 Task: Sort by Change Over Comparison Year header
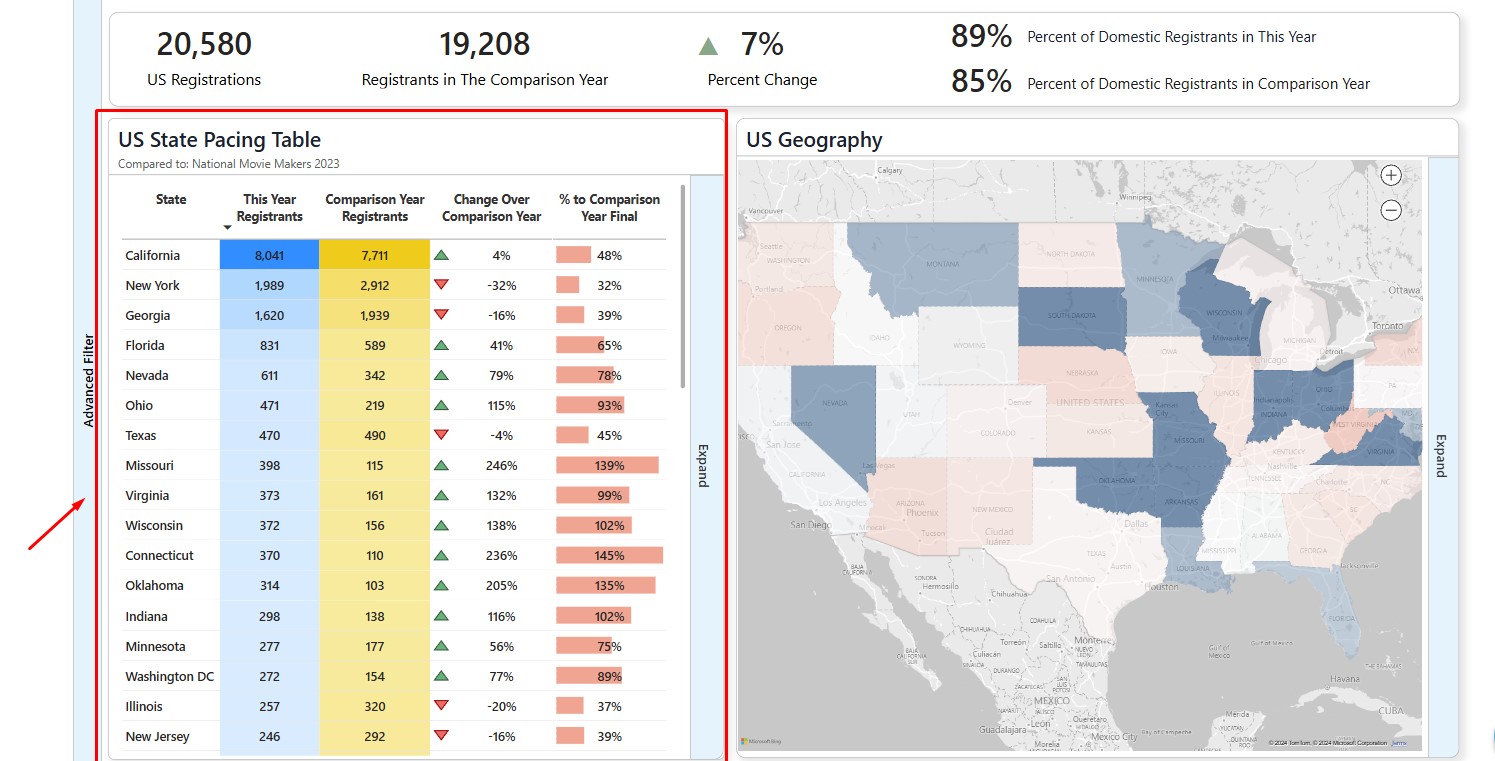coord(491,208)
